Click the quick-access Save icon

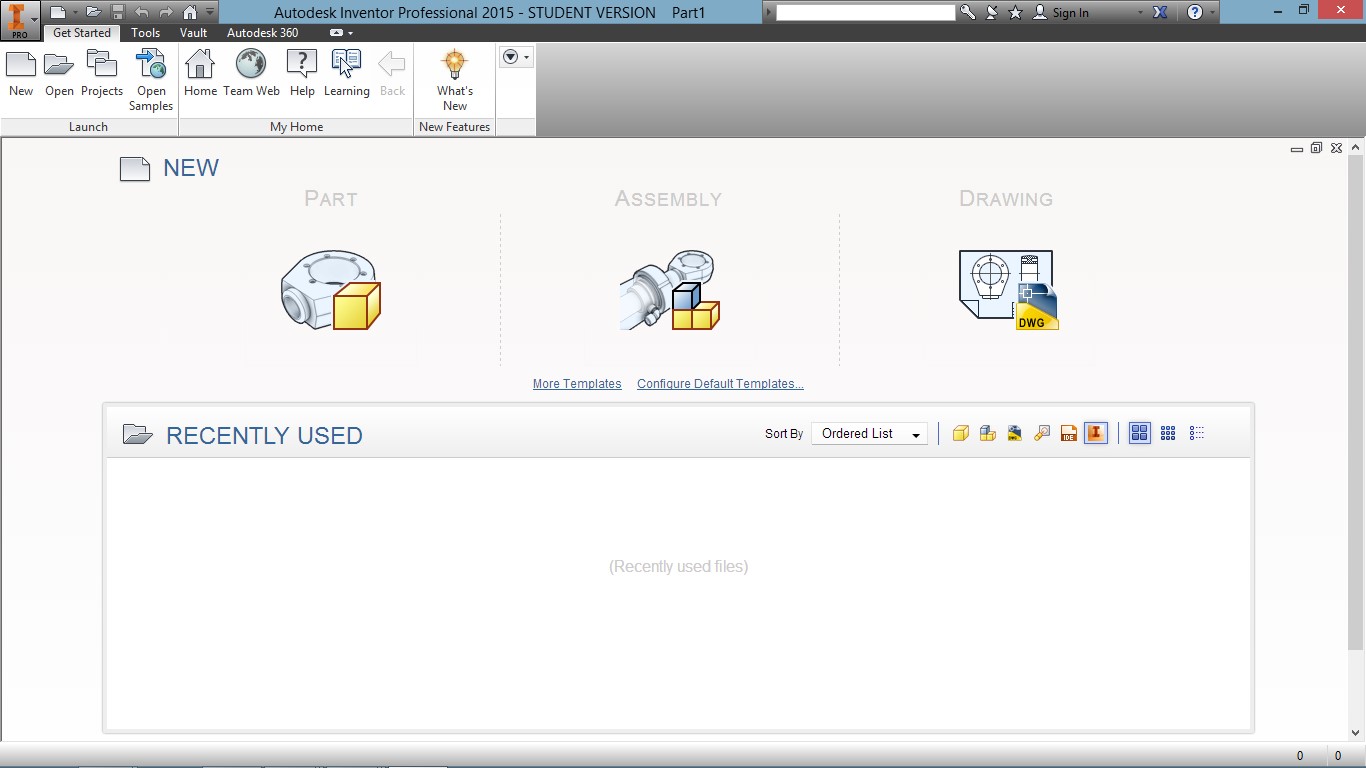point(117,13)
